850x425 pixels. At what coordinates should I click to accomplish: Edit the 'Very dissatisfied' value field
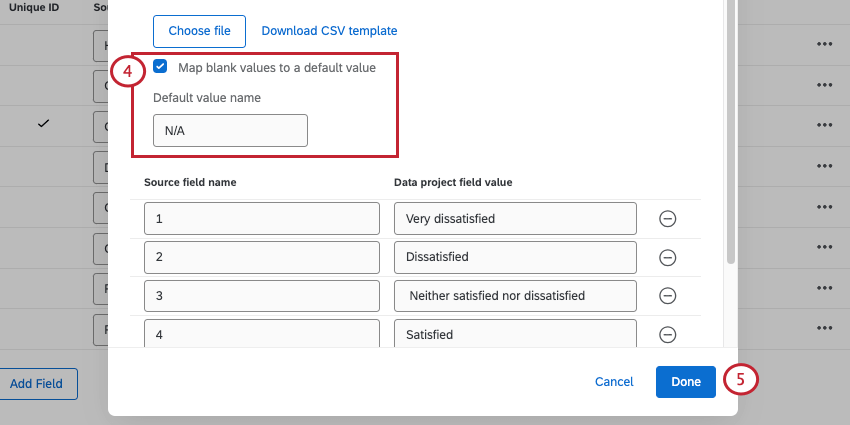(515, 218)
